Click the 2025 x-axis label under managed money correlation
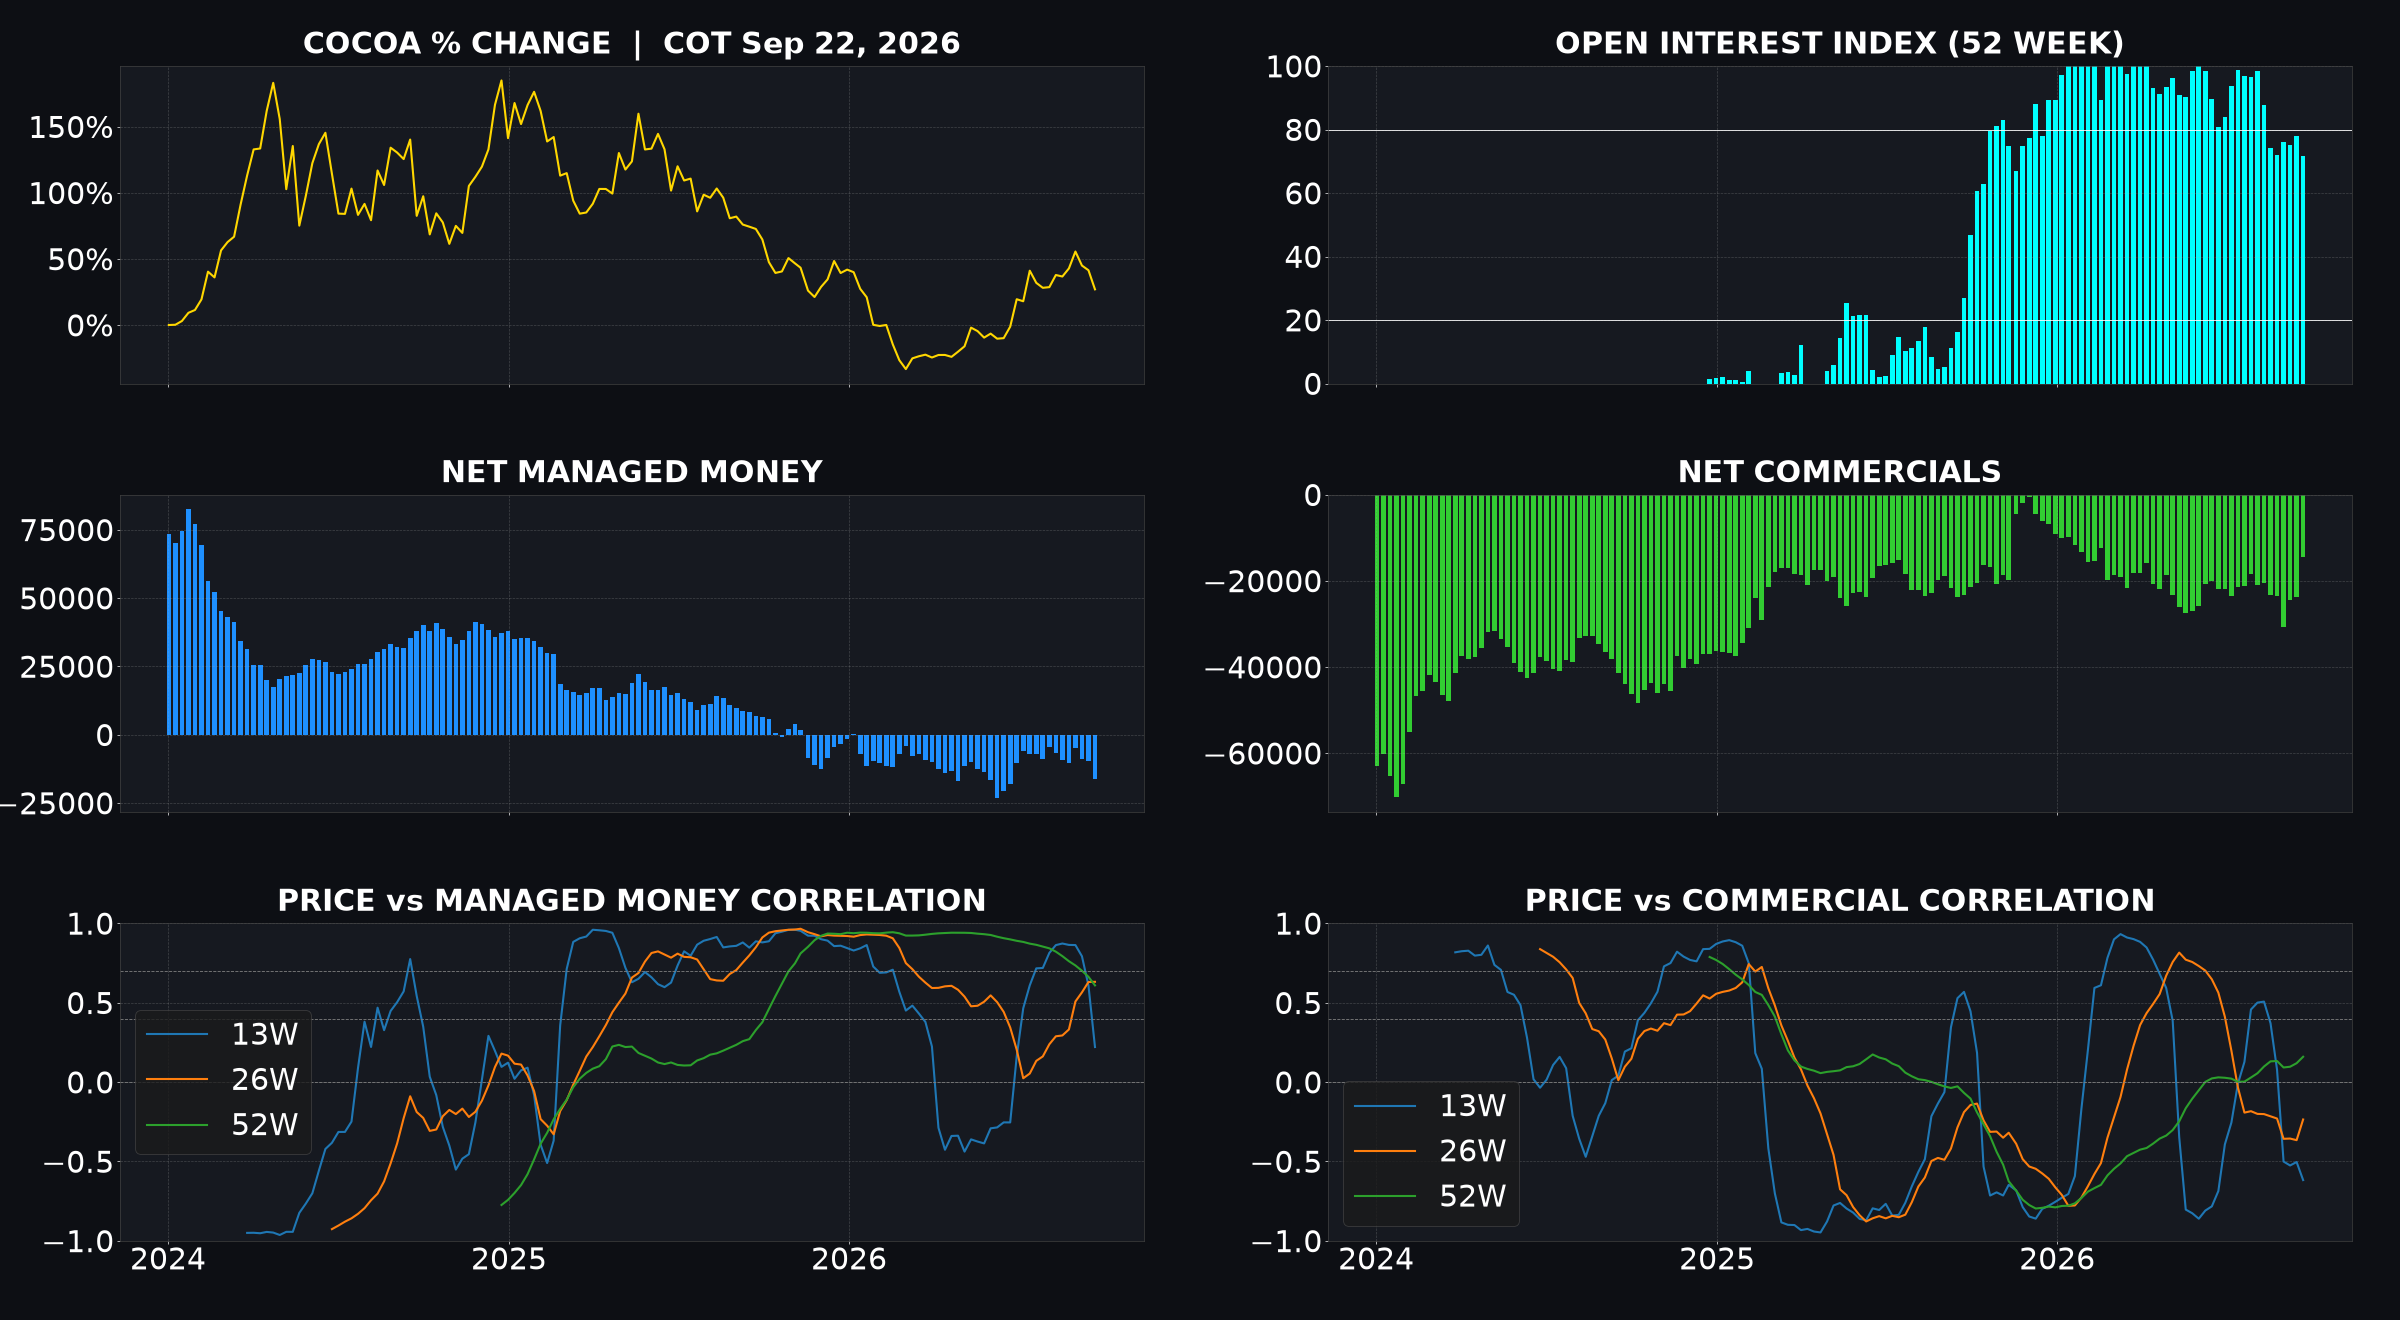The image size is (2400, 1320). pos(509,1260)
